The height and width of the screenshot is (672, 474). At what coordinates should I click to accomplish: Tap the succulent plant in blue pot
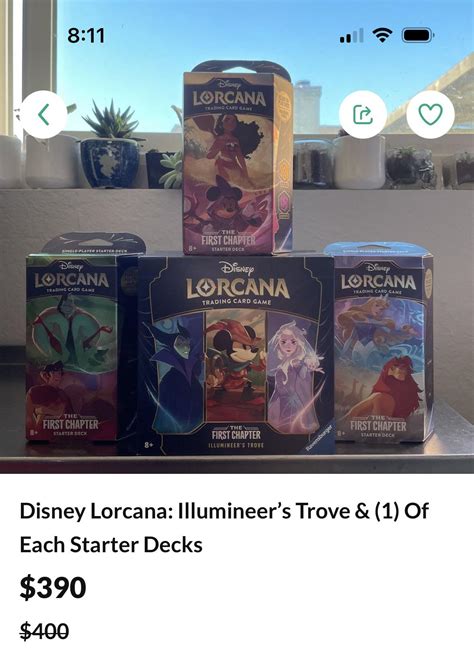[109, 145]
